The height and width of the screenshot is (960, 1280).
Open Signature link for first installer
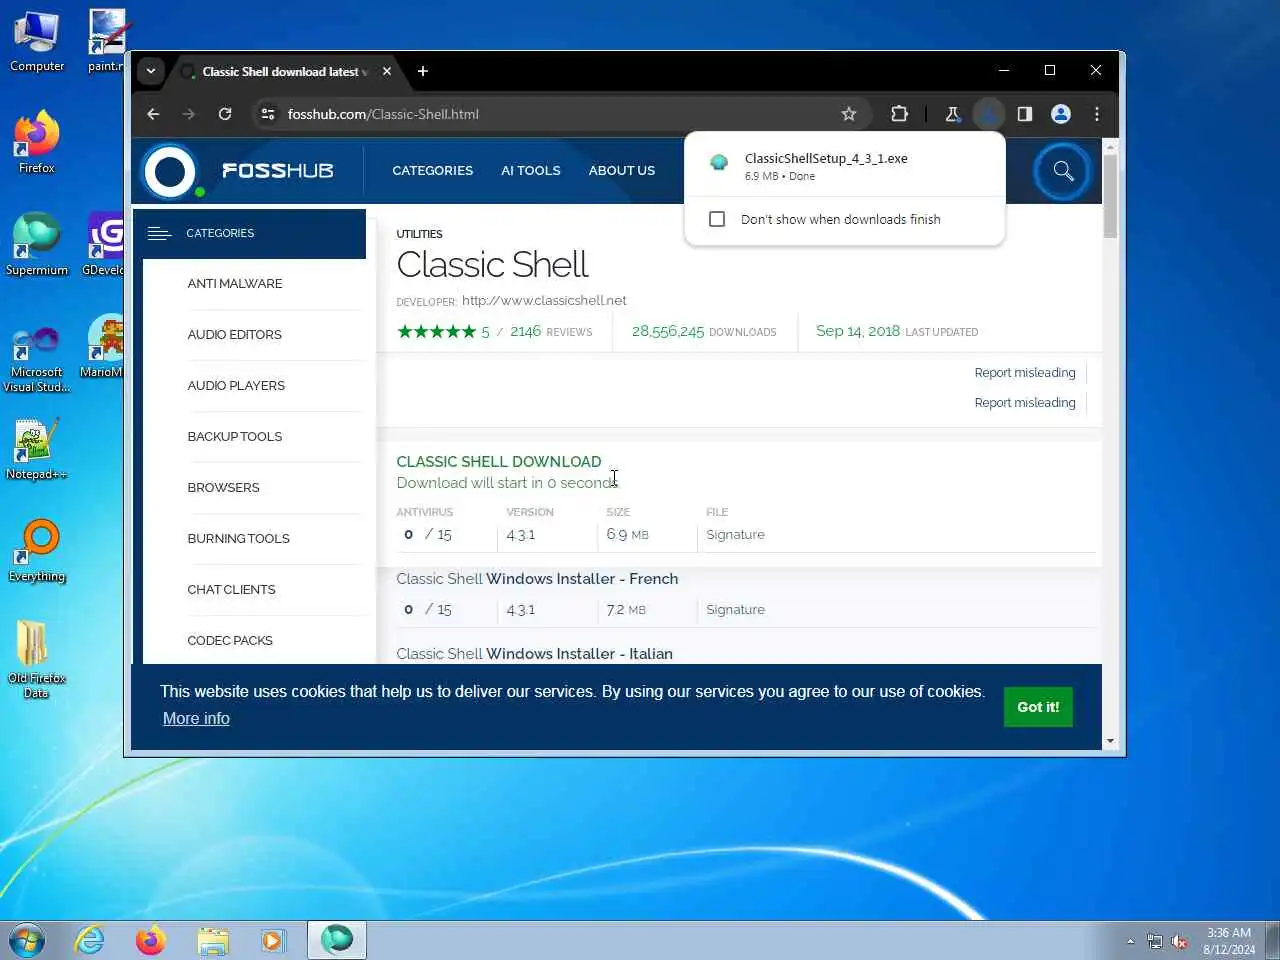click(x=735, y=535)
